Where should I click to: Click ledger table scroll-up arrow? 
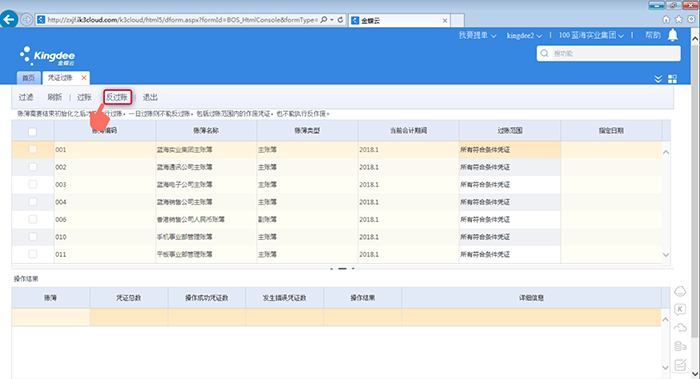tap(666, 152)
